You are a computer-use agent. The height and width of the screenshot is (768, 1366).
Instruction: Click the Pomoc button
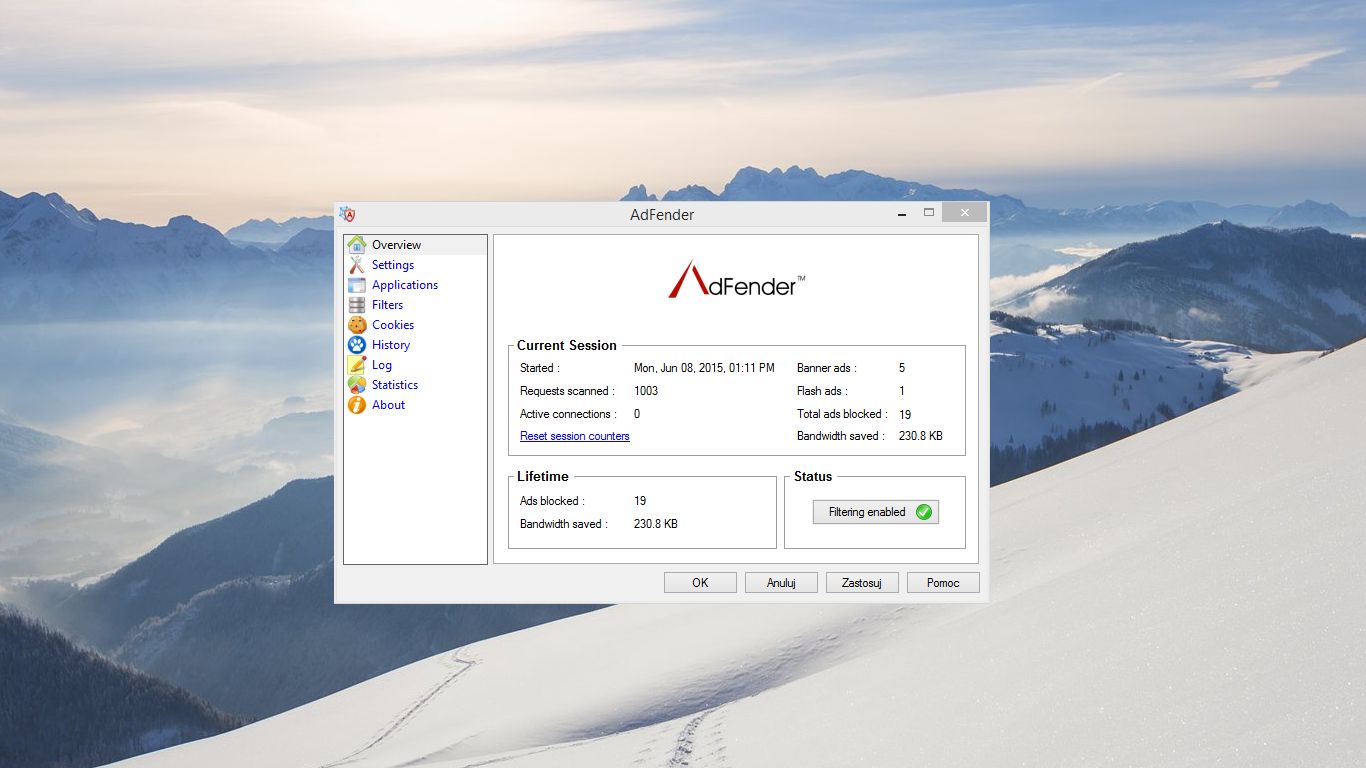click(943, 583)
